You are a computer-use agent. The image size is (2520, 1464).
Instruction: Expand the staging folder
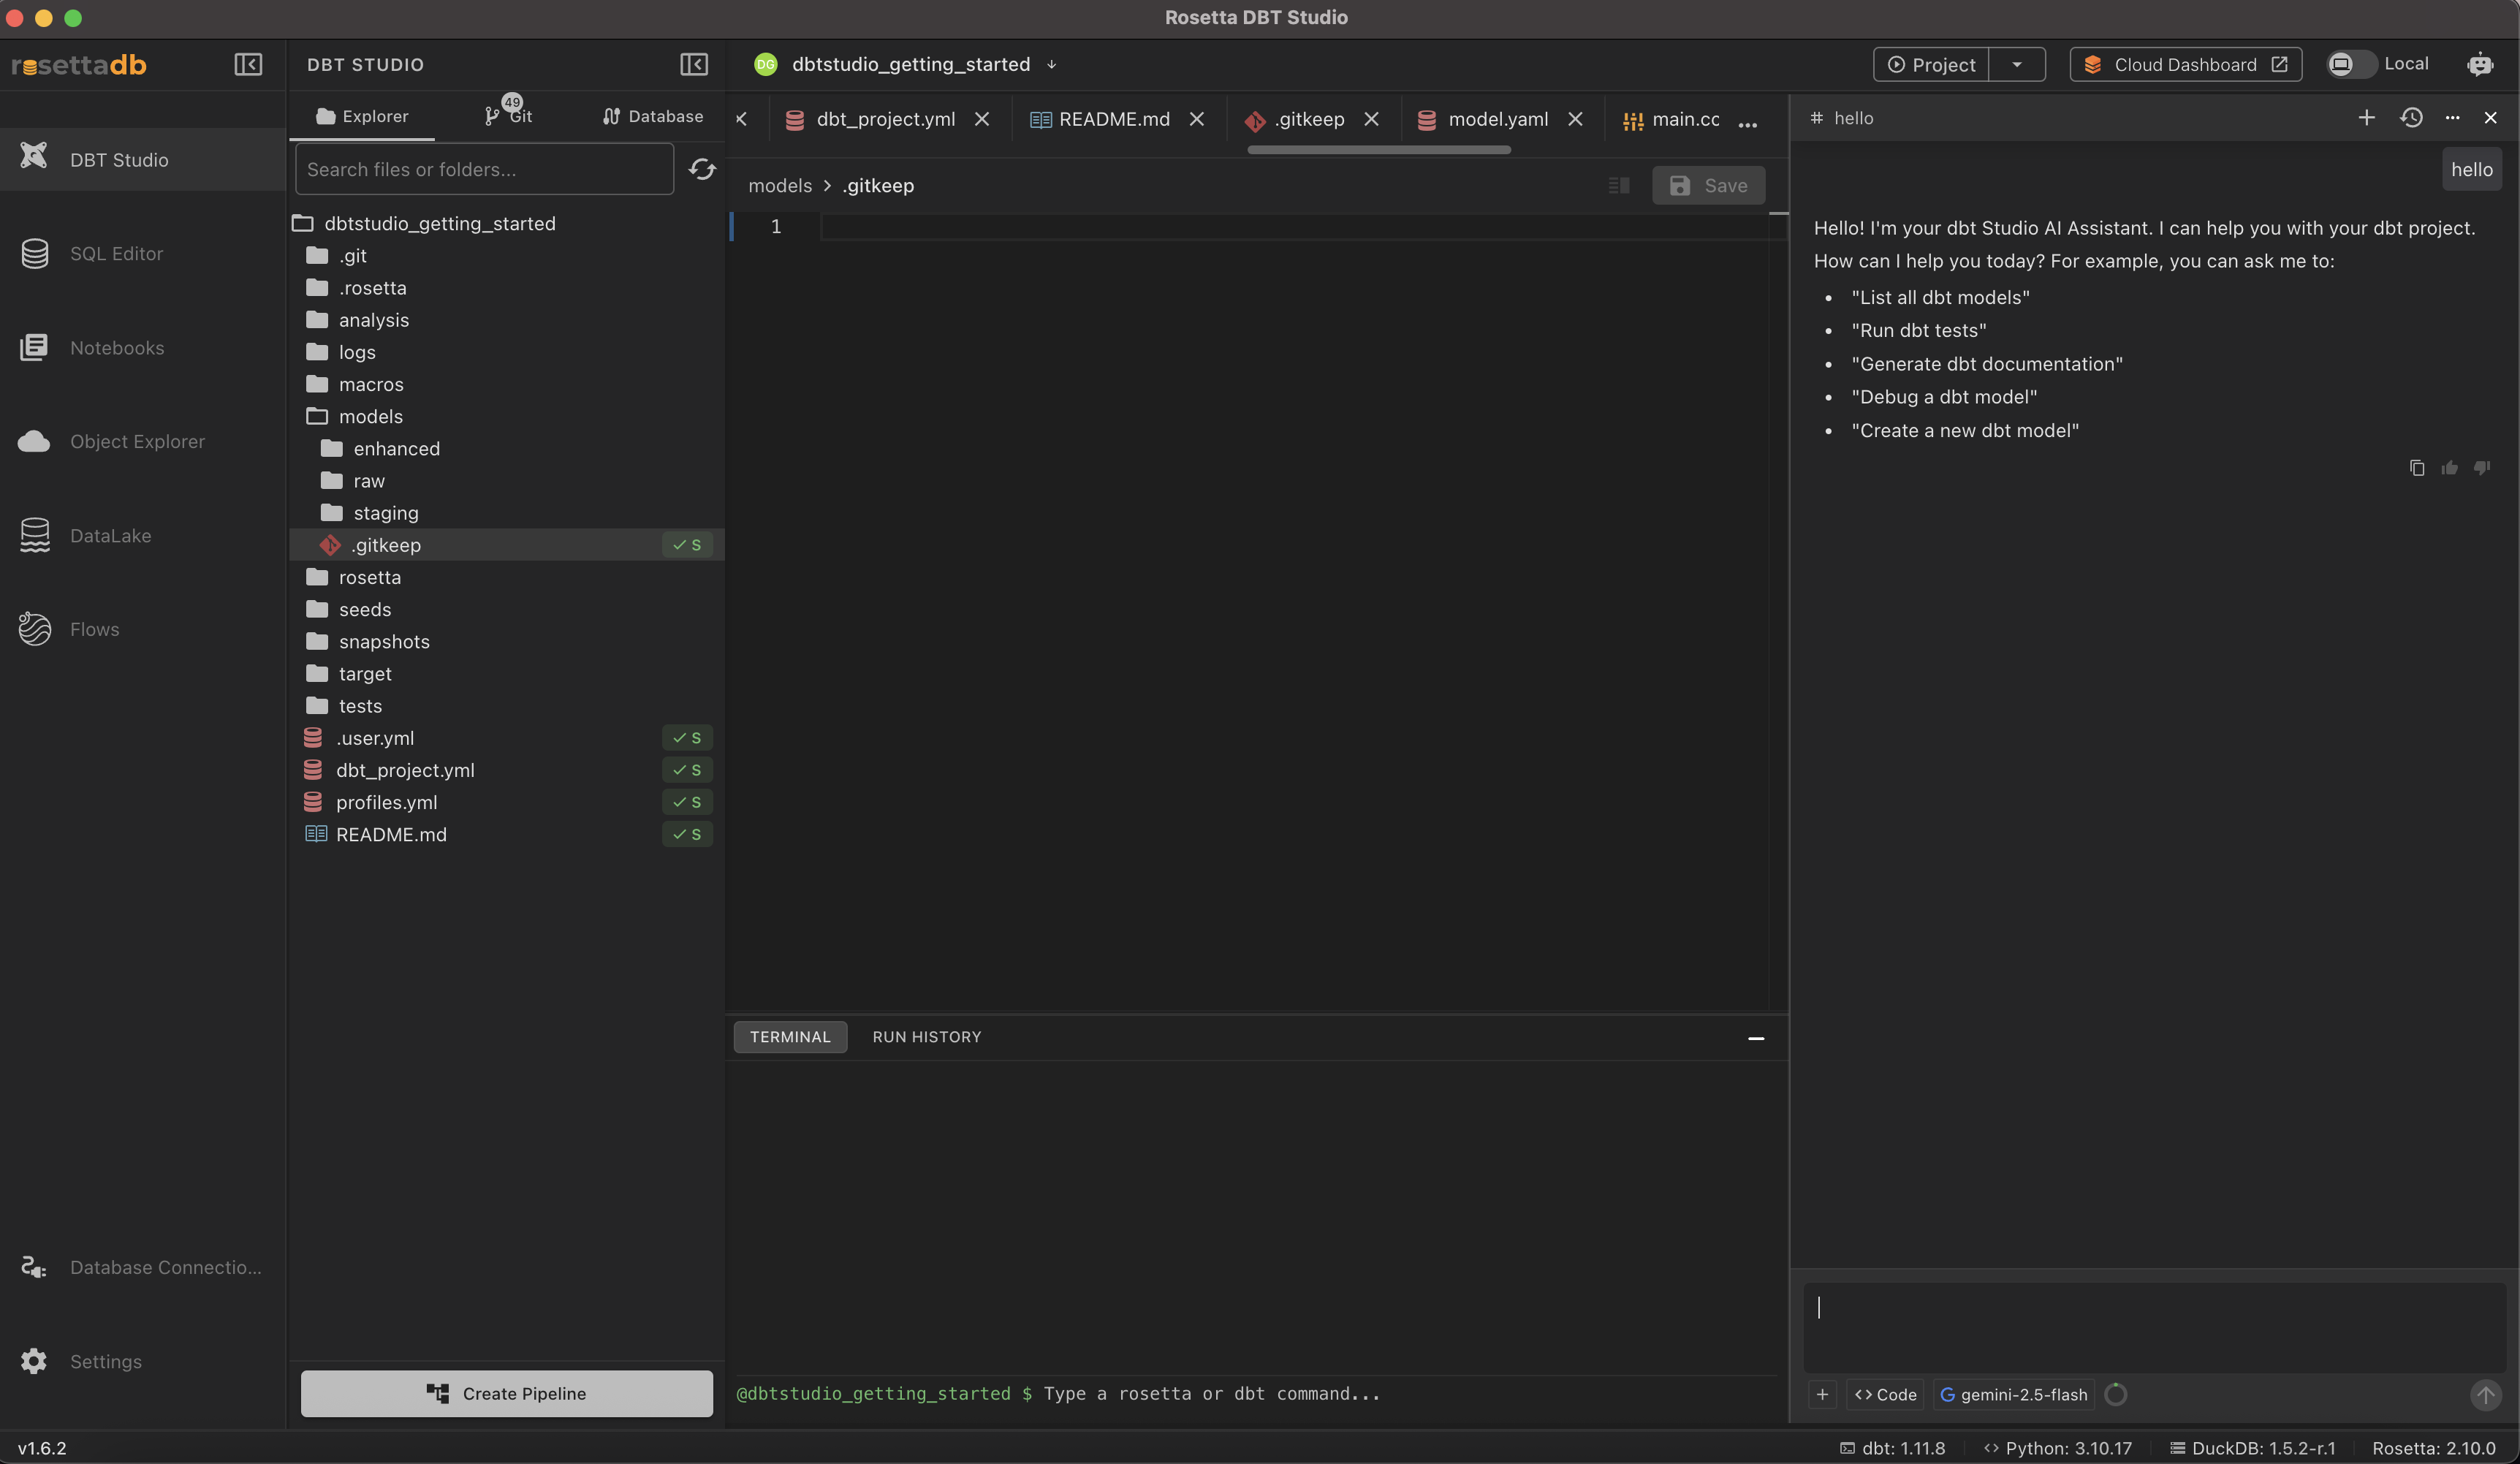click(x=507, y=513)
